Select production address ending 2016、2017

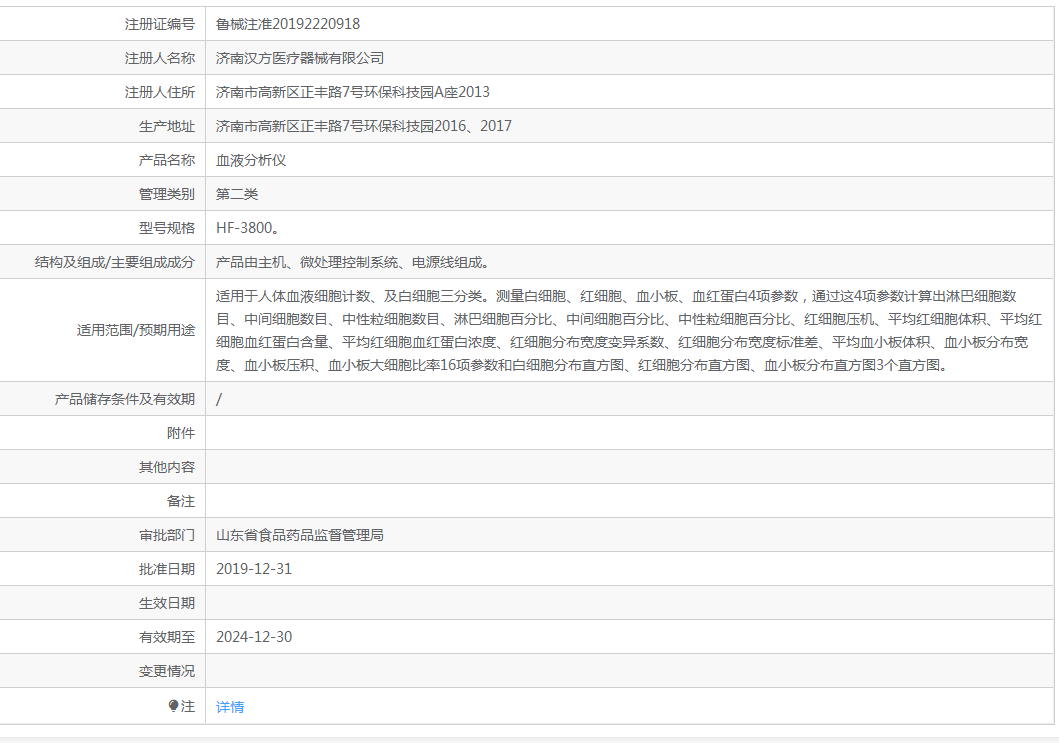point(363,126)
